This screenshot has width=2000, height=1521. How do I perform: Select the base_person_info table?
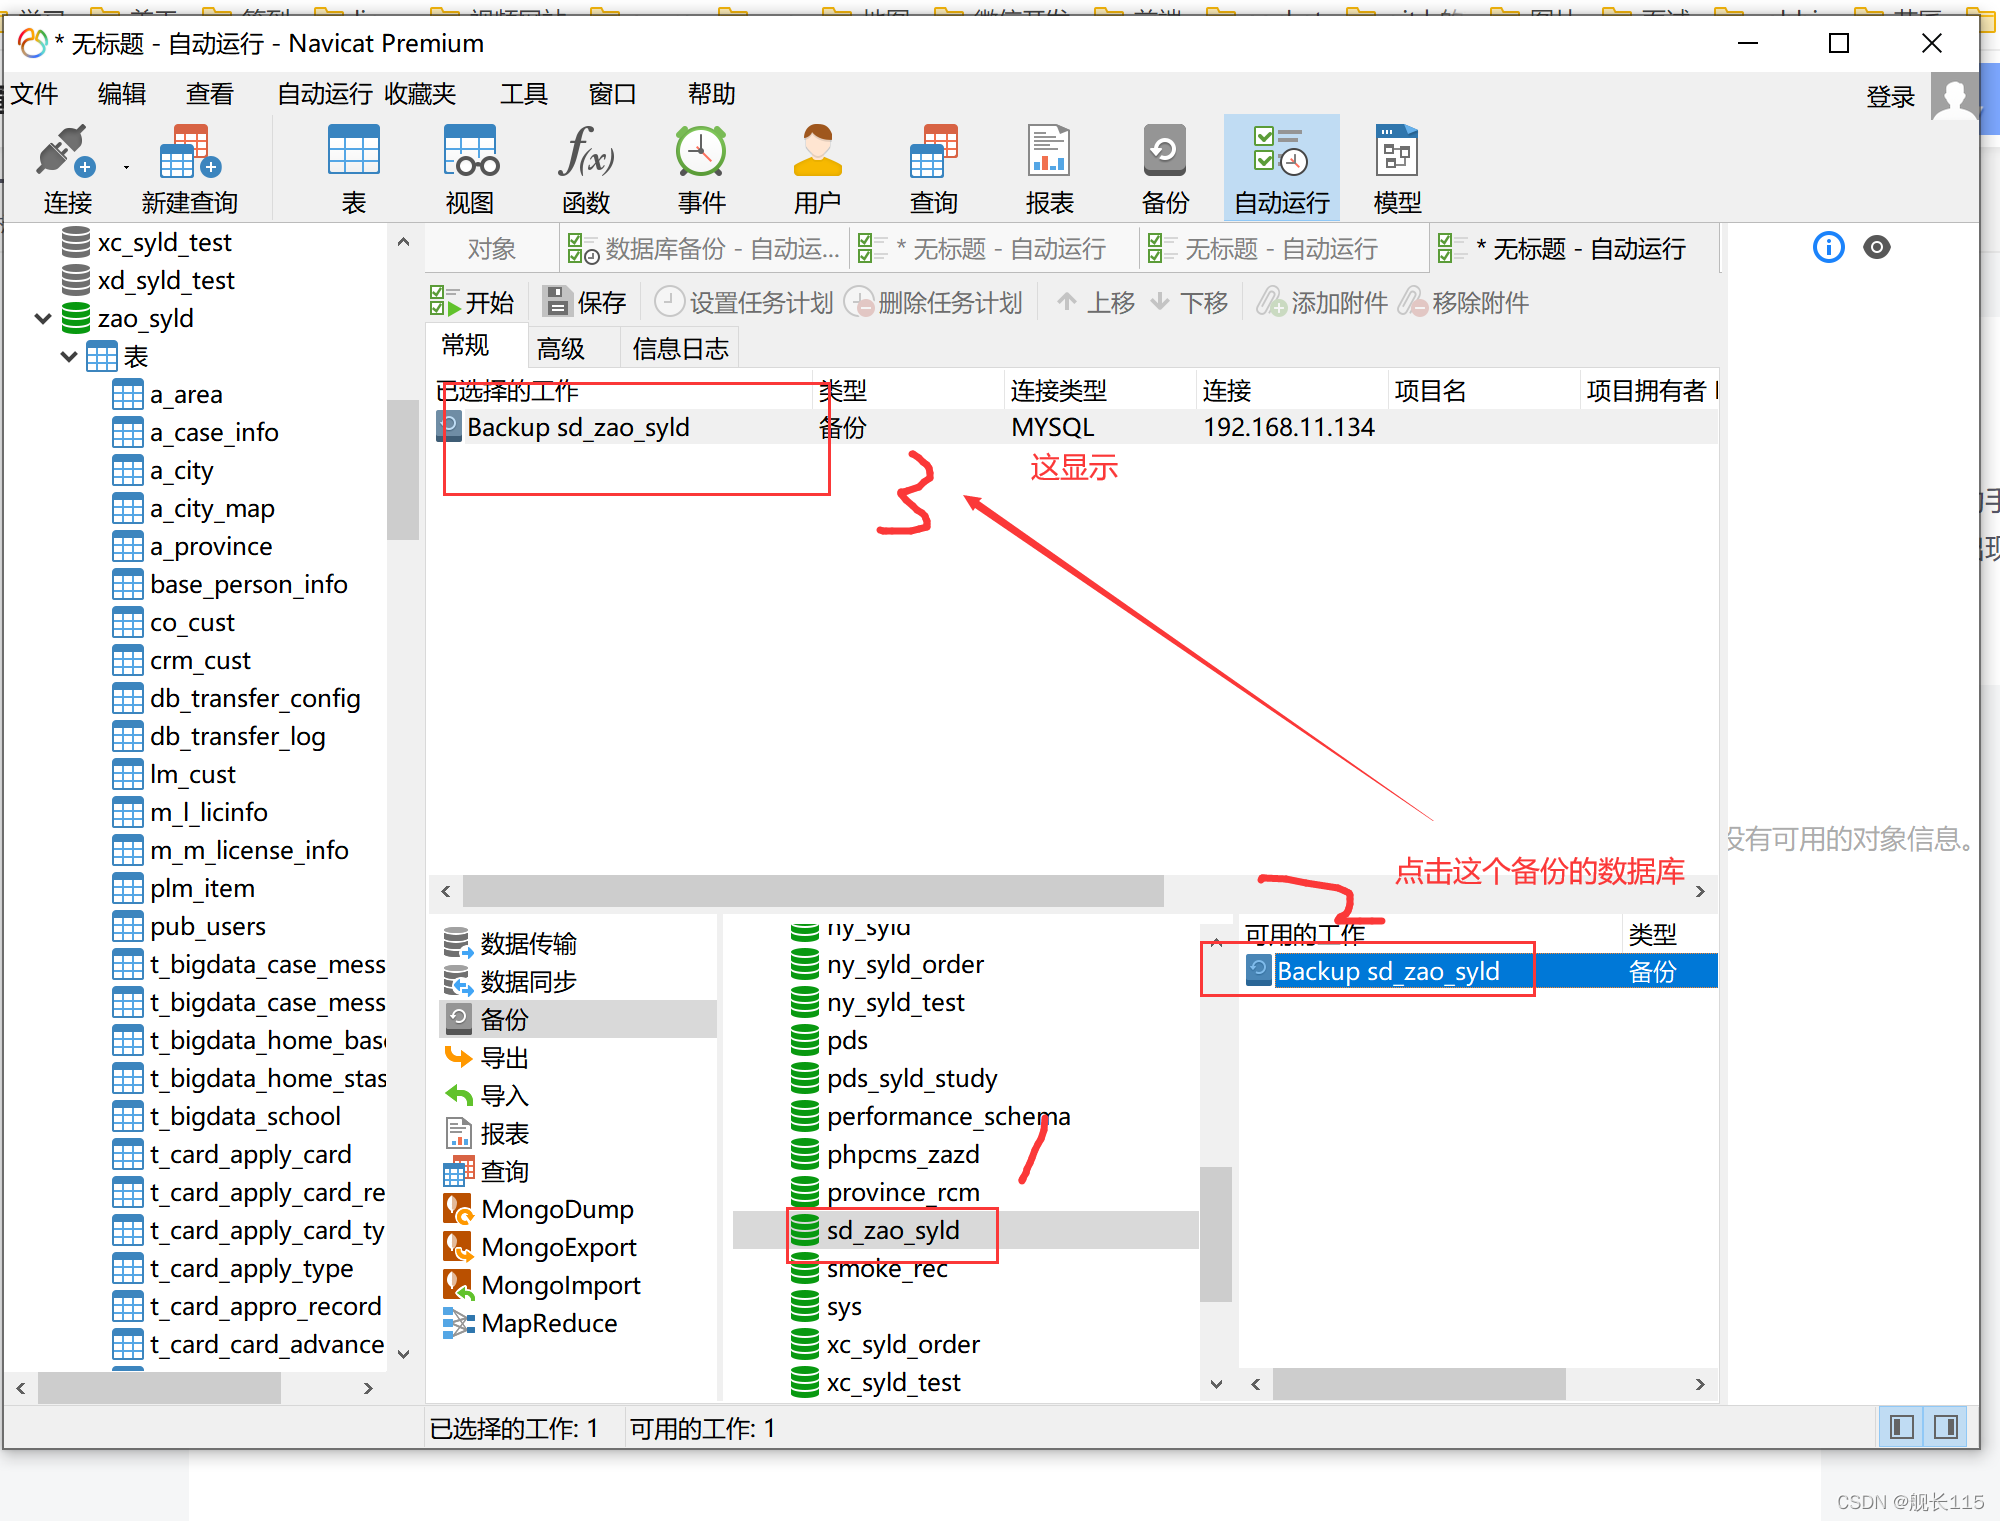point(248,584)
